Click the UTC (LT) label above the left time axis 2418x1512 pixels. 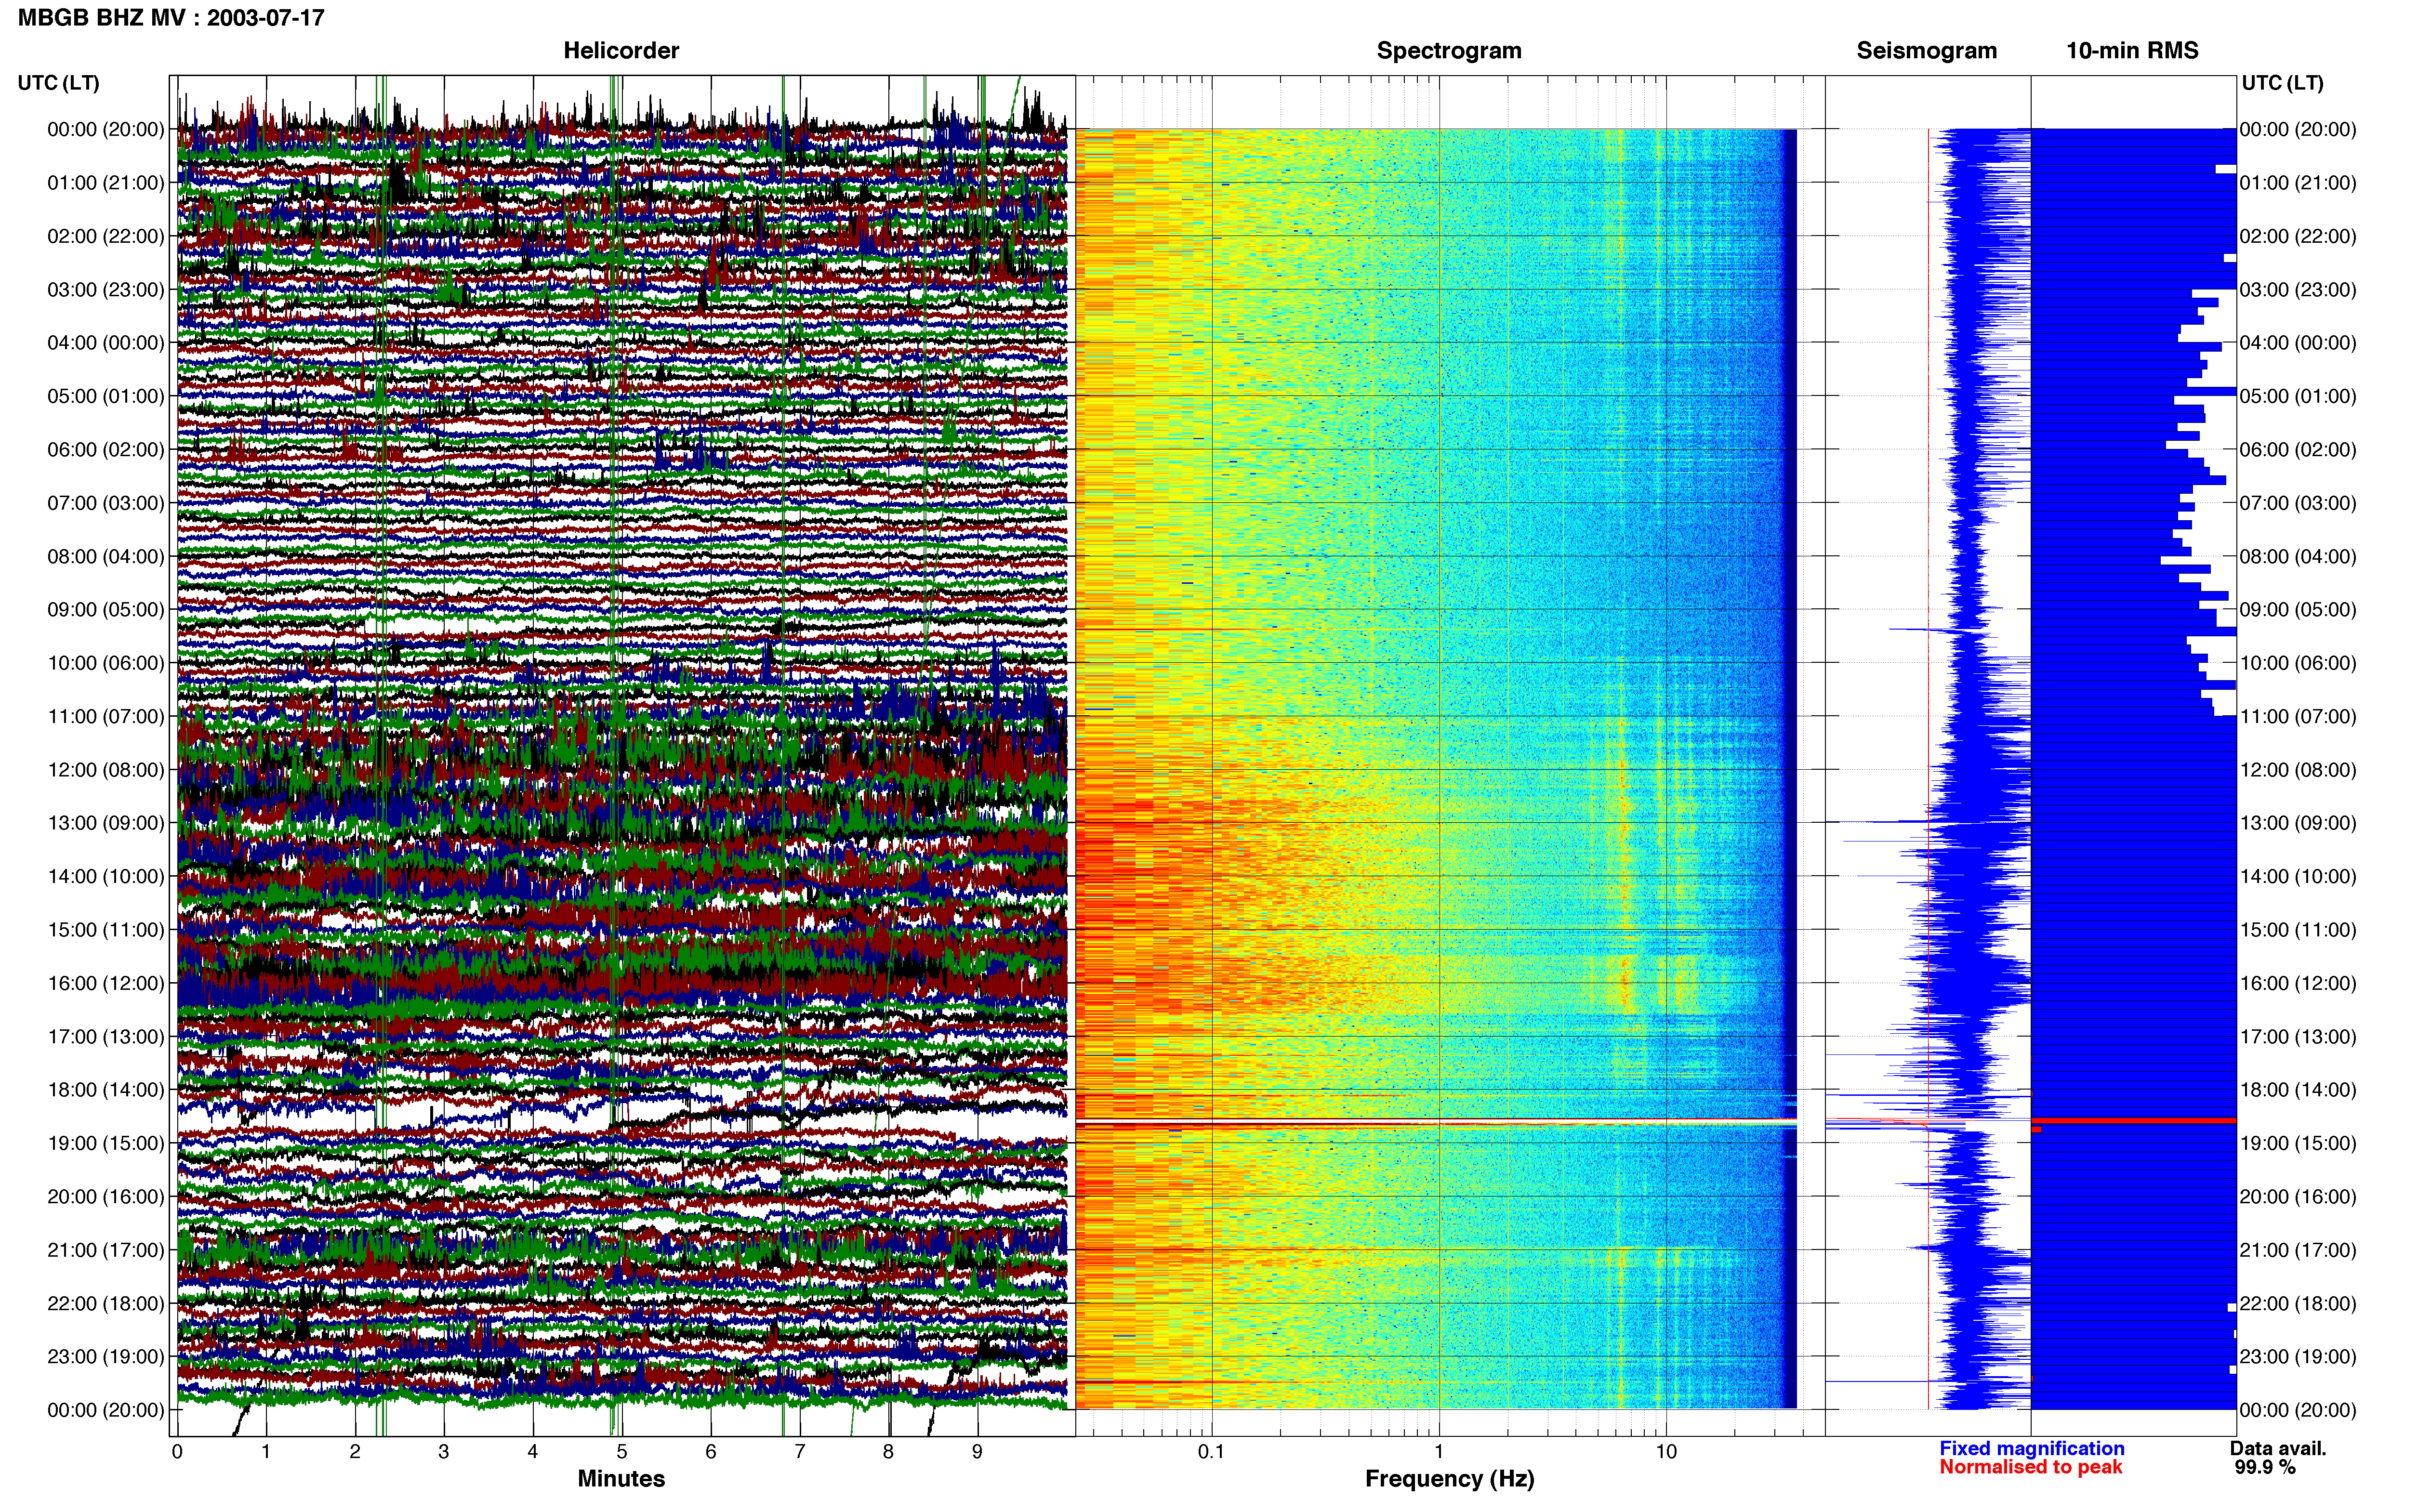point(59,82)
